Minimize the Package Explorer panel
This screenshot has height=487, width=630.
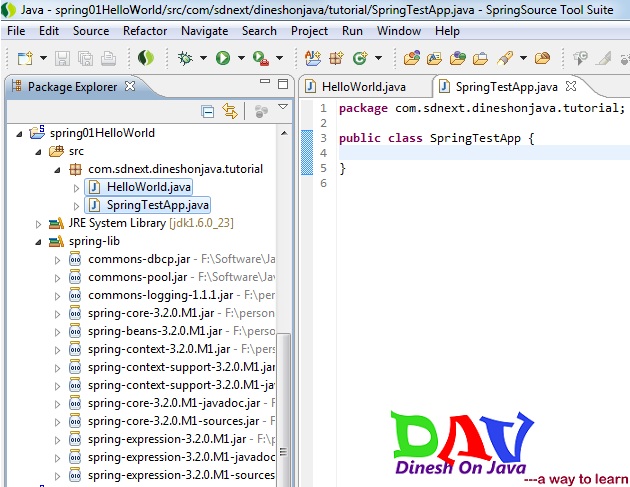(265, 82)
